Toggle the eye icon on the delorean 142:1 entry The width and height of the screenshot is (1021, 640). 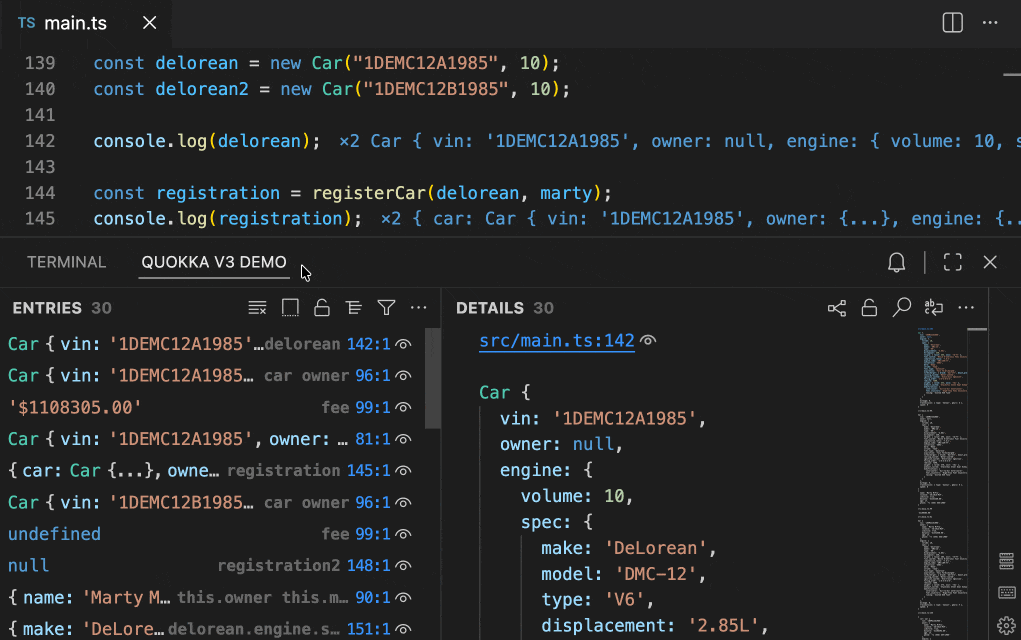tap(404, 344)
